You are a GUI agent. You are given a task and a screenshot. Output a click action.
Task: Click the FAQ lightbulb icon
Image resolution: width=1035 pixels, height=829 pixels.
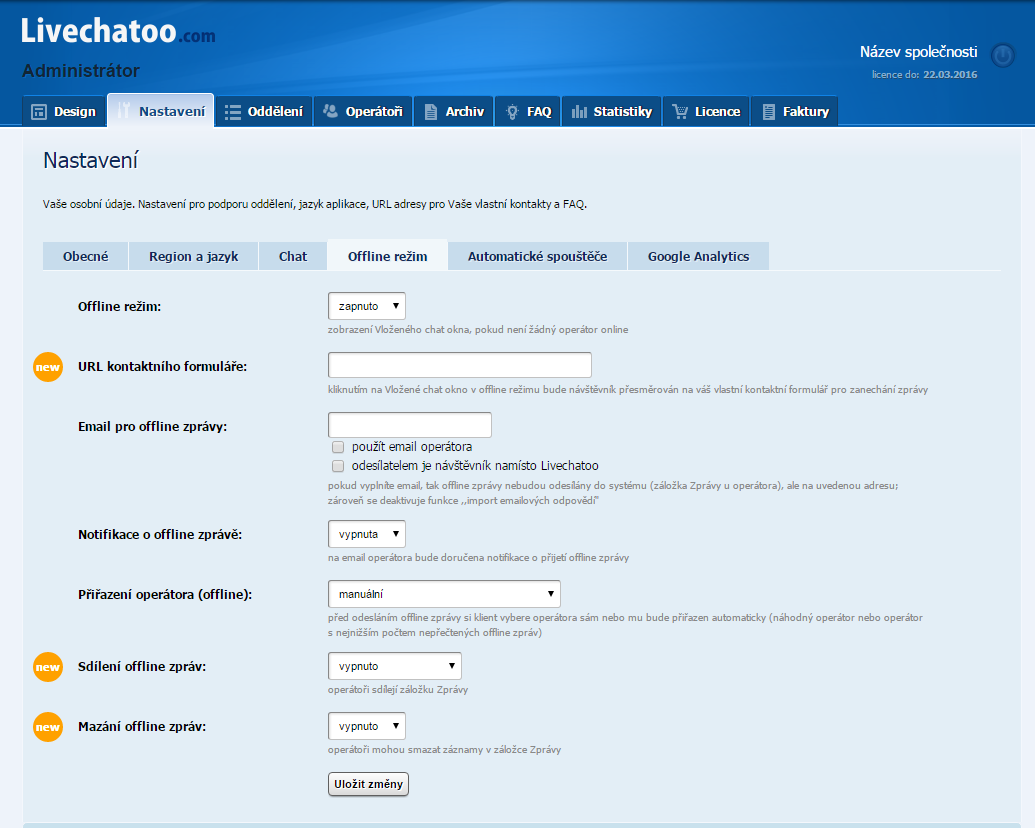click(x=512, y=112)
